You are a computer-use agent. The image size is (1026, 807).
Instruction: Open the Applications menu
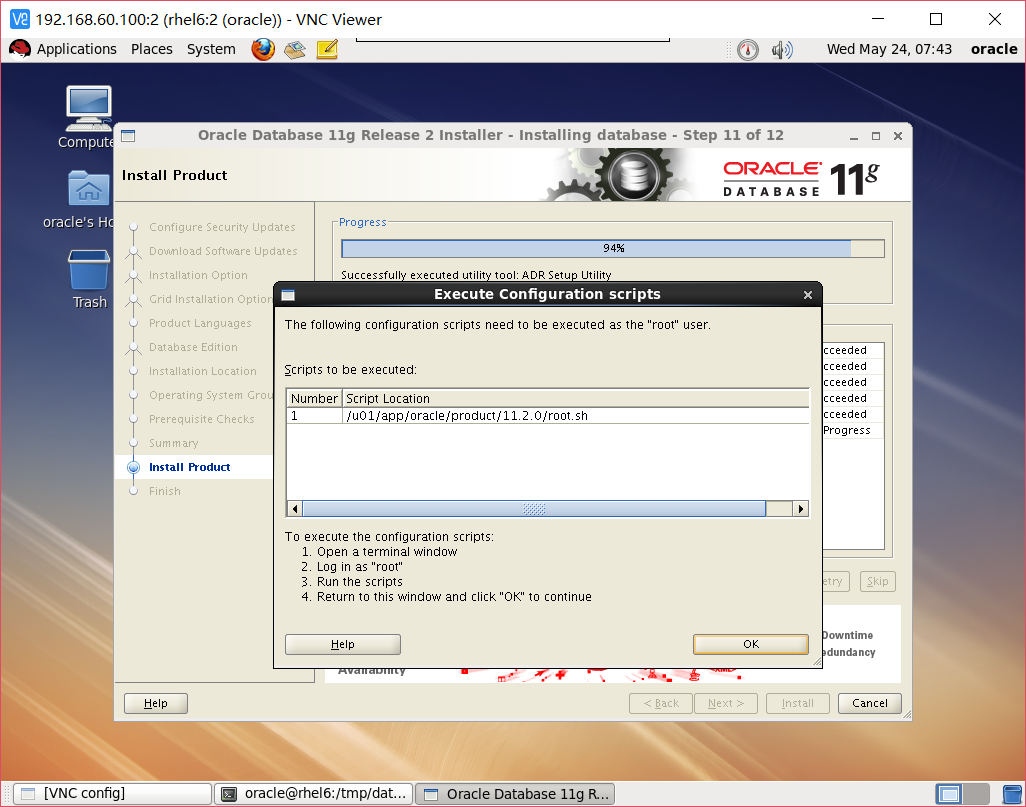click(x=77, y=48)
